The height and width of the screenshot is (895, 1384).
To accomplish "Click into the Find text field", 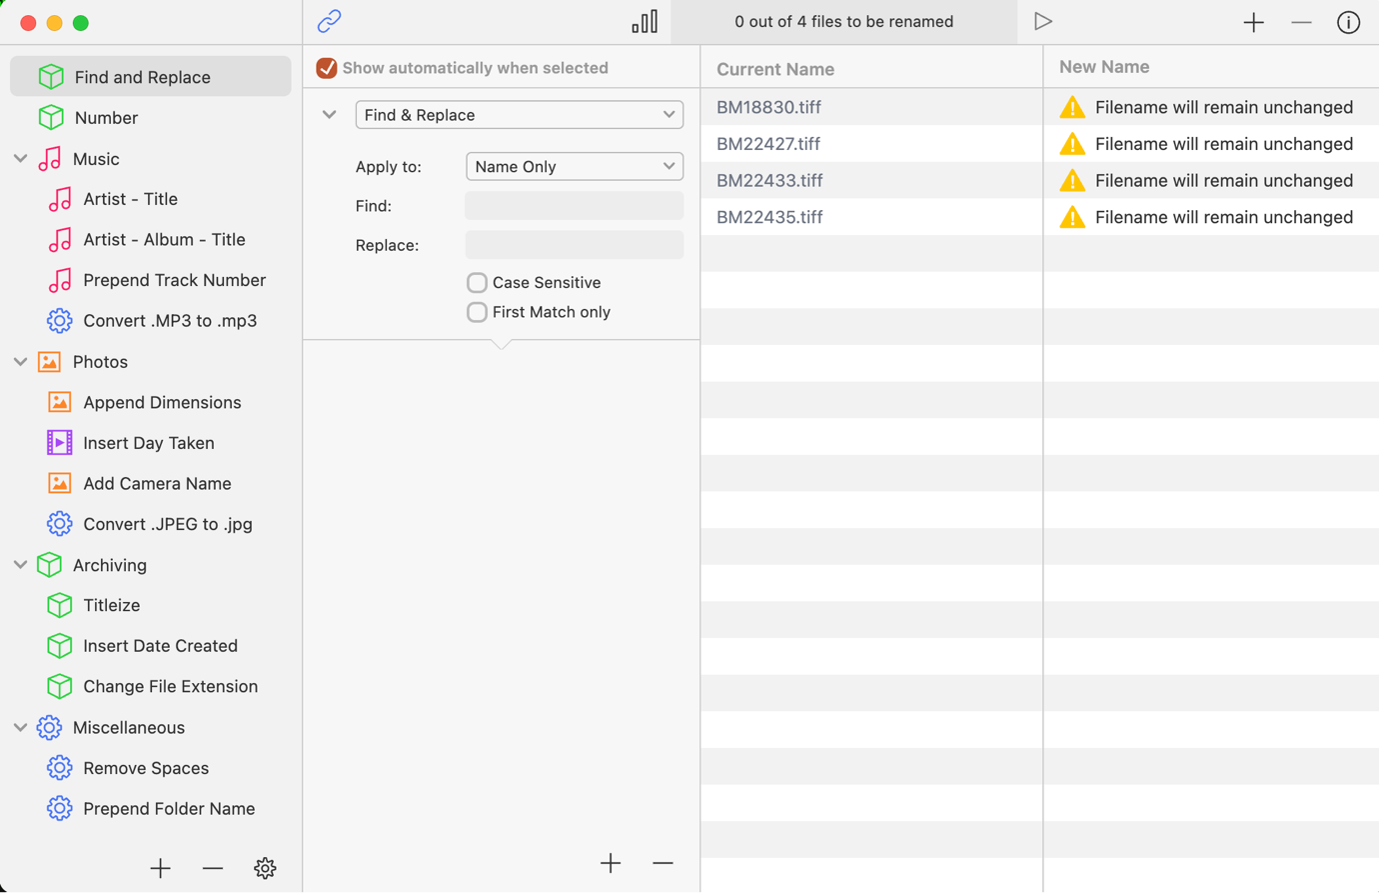I will point(575,206).
